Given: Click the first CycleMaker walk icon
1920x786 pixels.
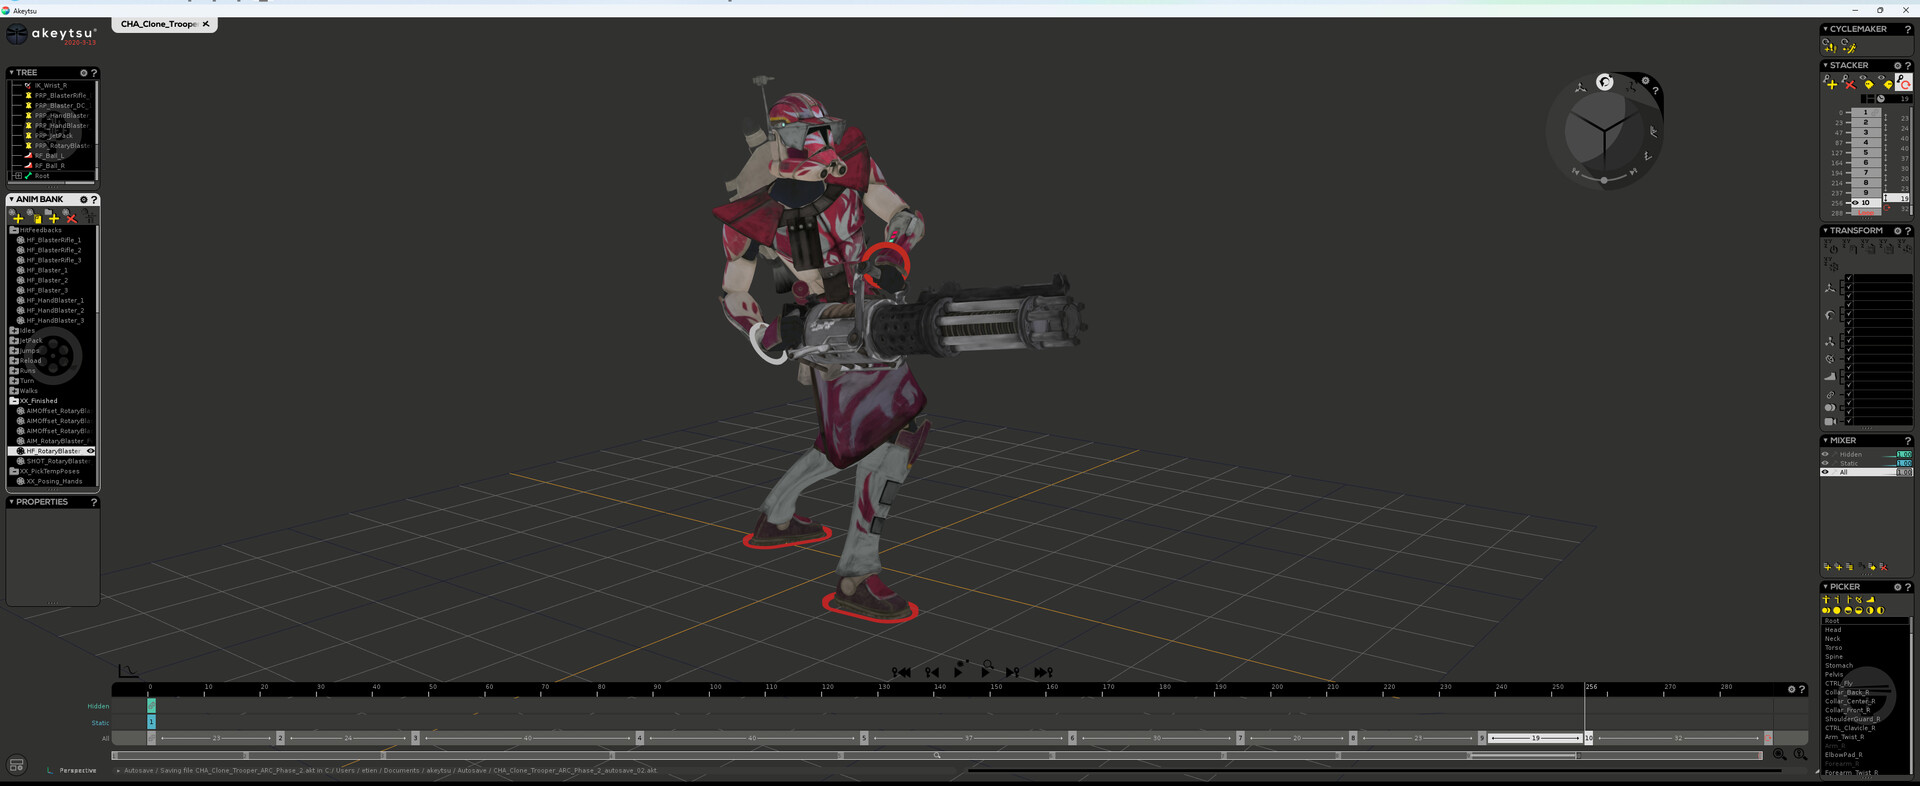Looking at the screenshot, I should tap(1829, 46).
